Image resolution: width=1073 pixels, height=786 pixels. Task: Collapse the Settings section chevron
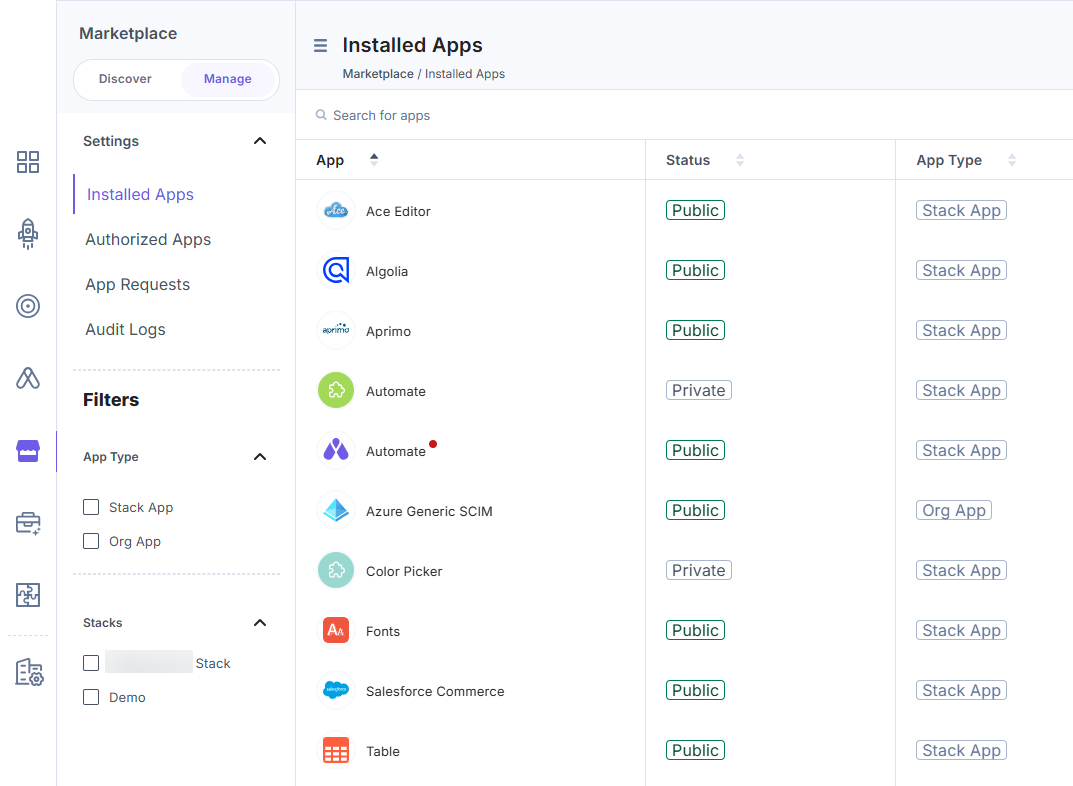(x=260, y=141)
